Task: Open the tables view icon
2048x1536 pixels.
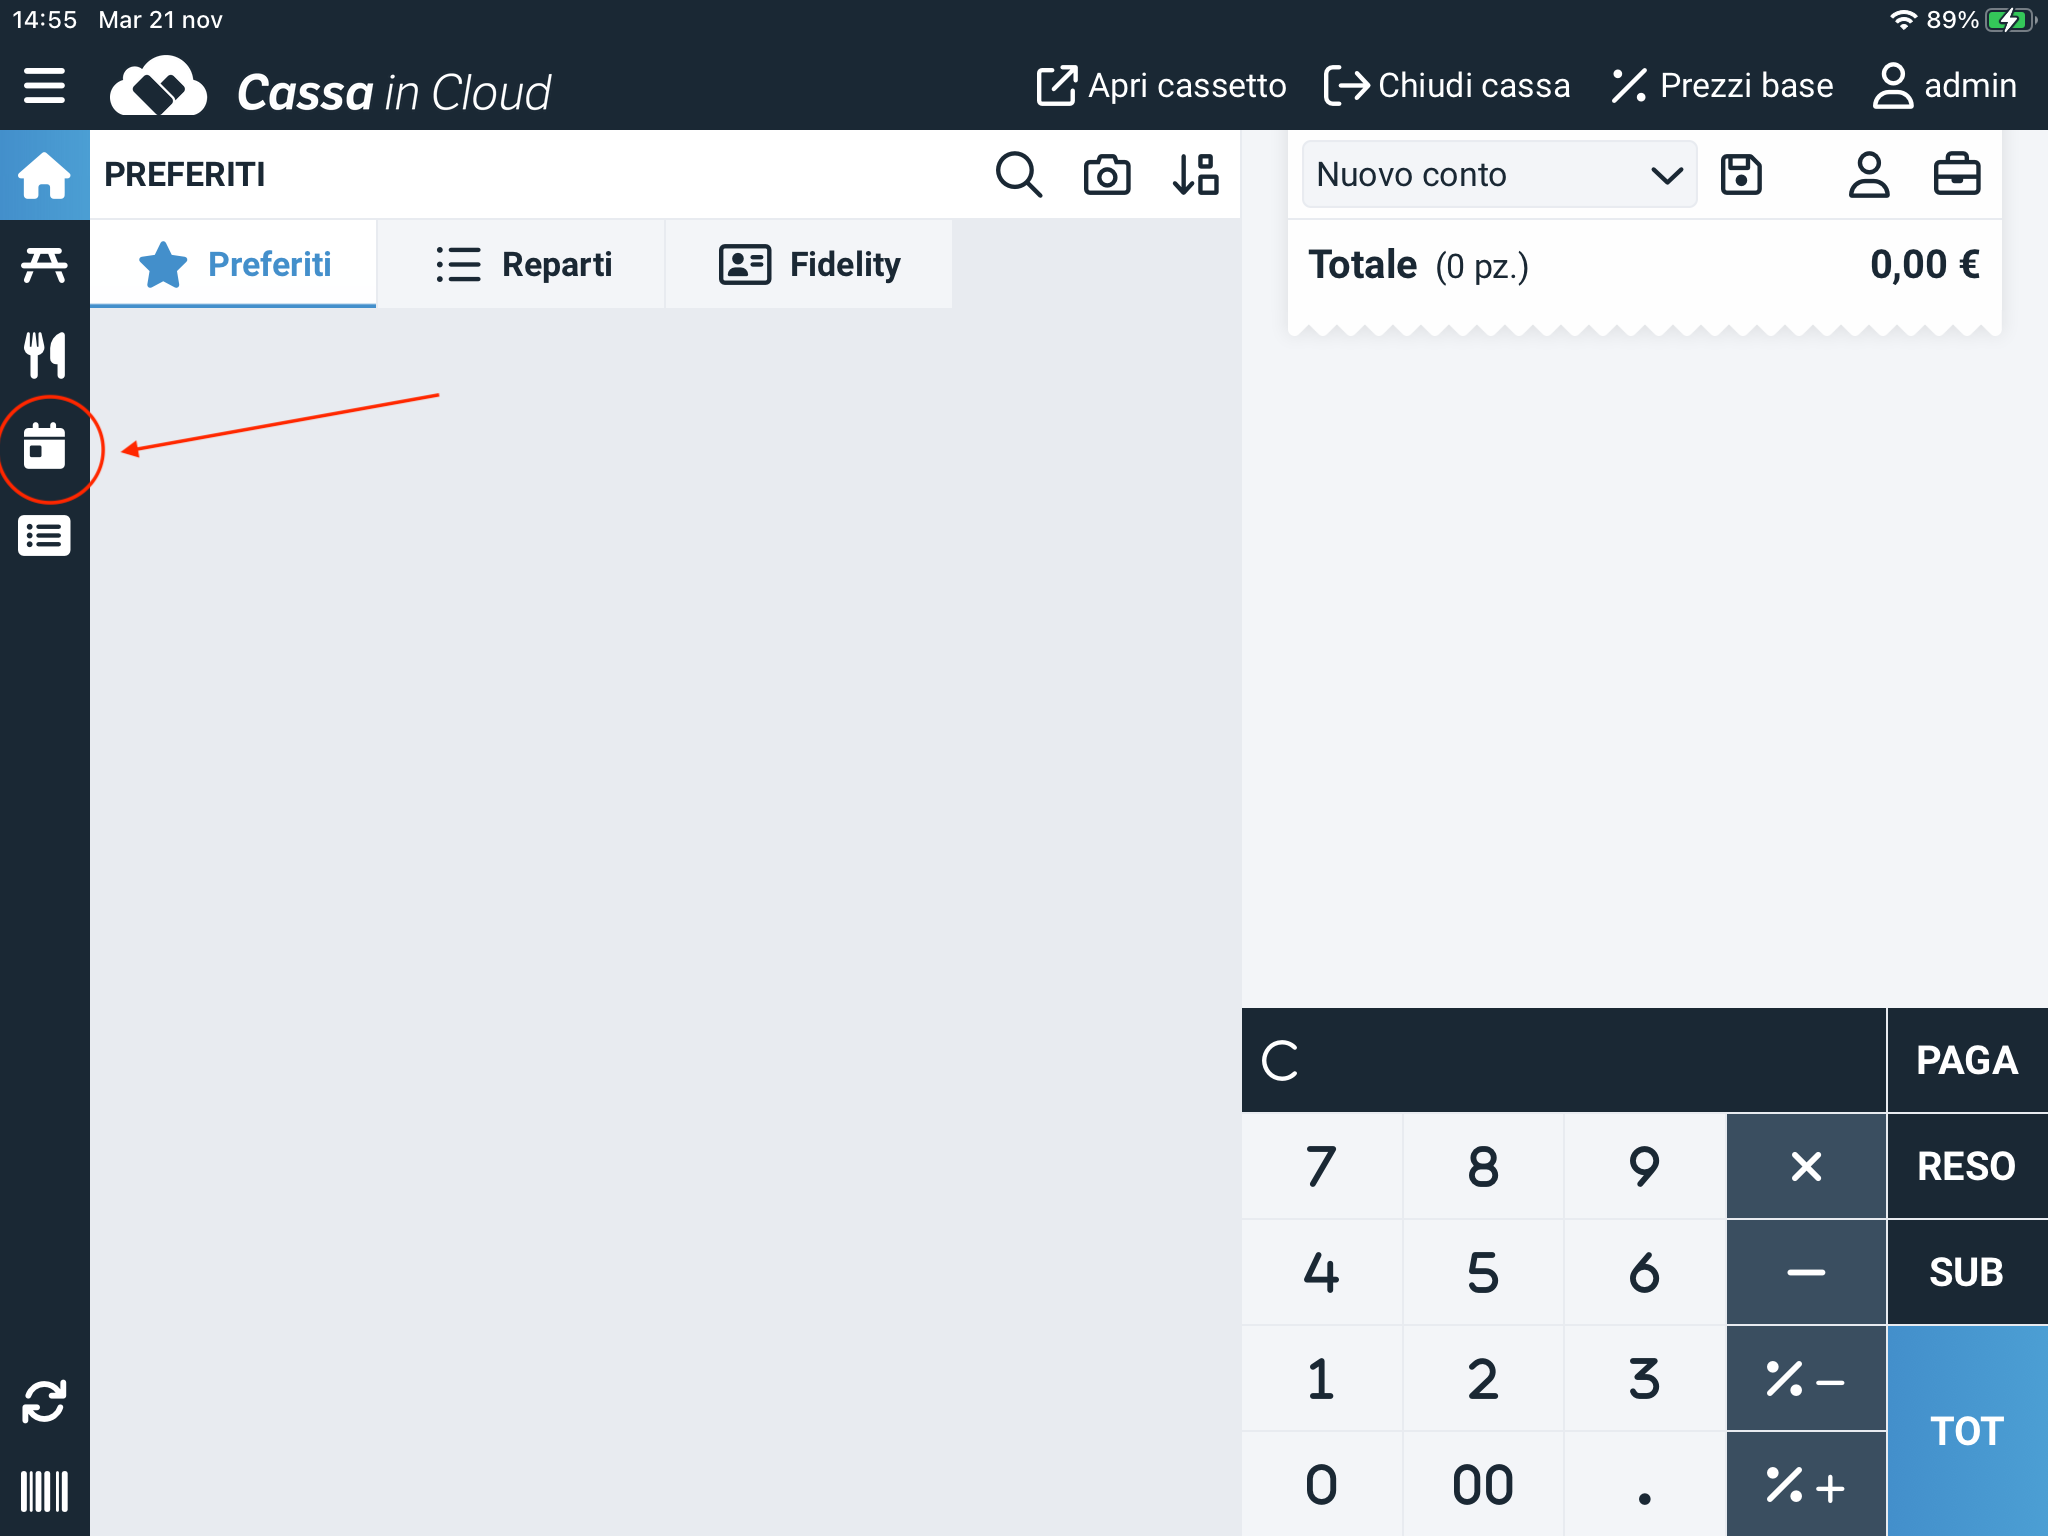Action: point(44,265)
